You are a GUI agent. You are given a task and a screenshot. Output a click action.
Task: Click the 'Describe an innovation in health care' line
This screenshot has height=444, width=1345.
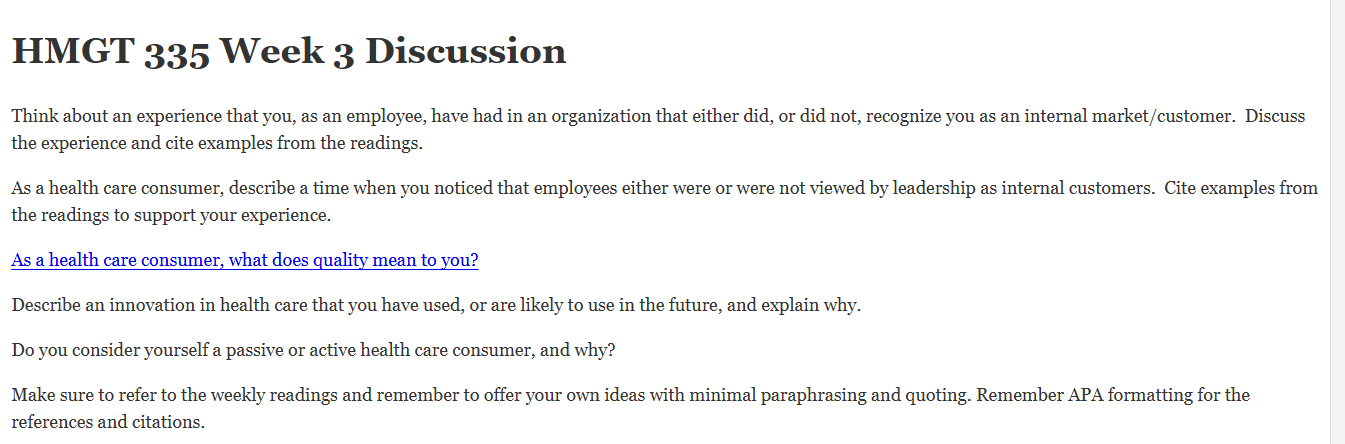pyautogui.click(x=436, y=306)
